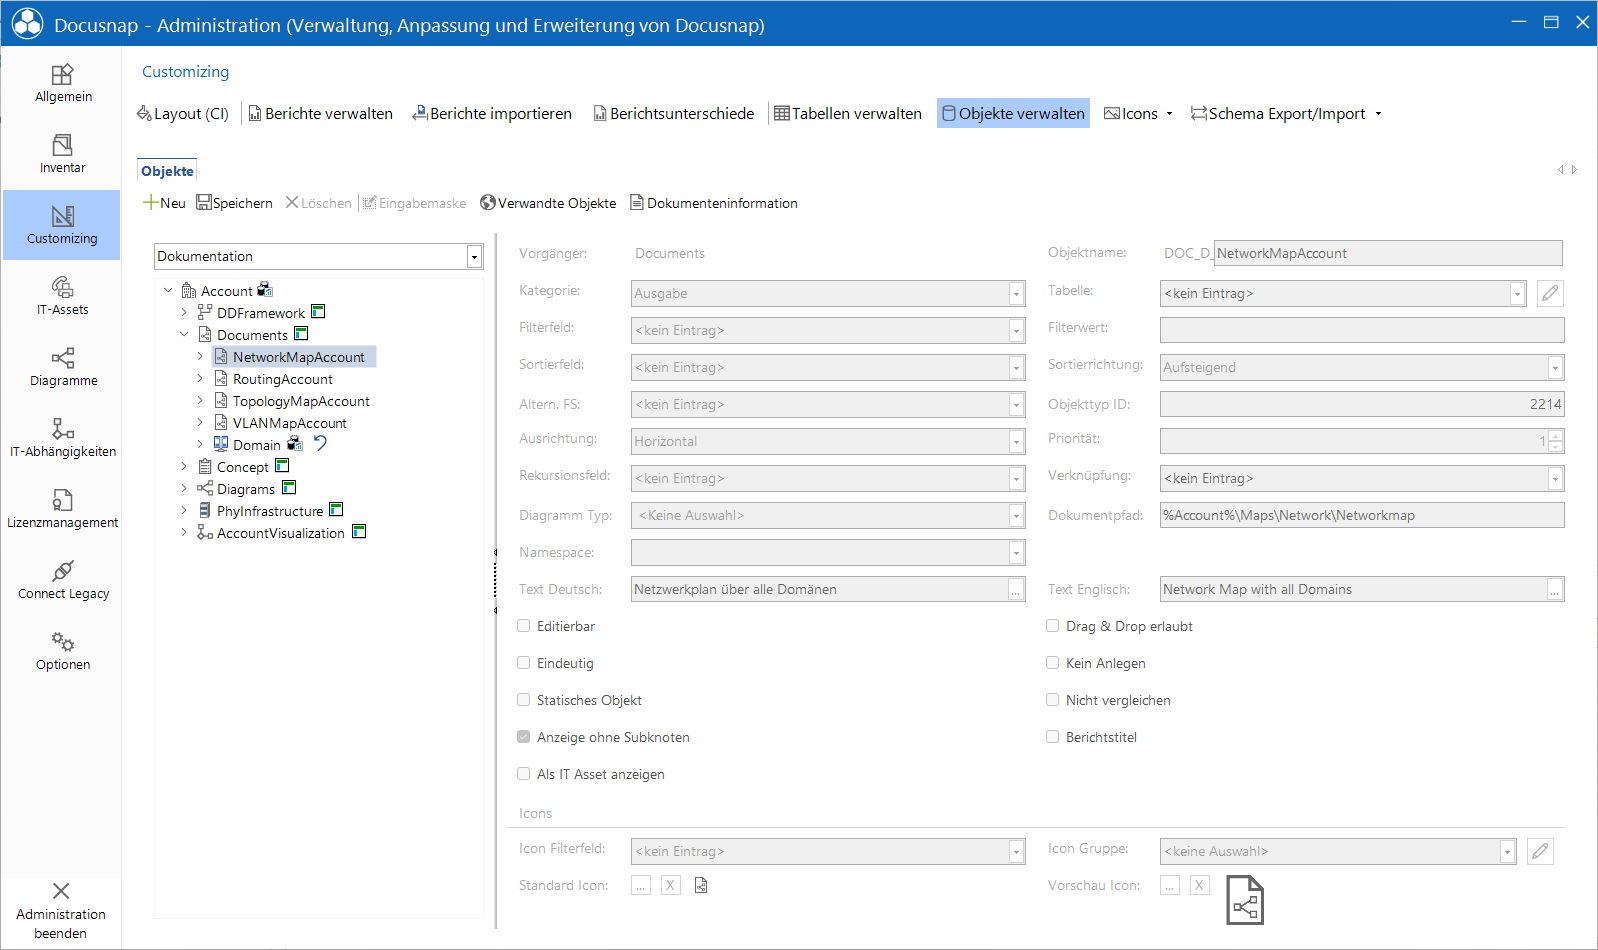Open Berichte importieren
Screen dimensions: 1598x950
(x=492, y=113)
